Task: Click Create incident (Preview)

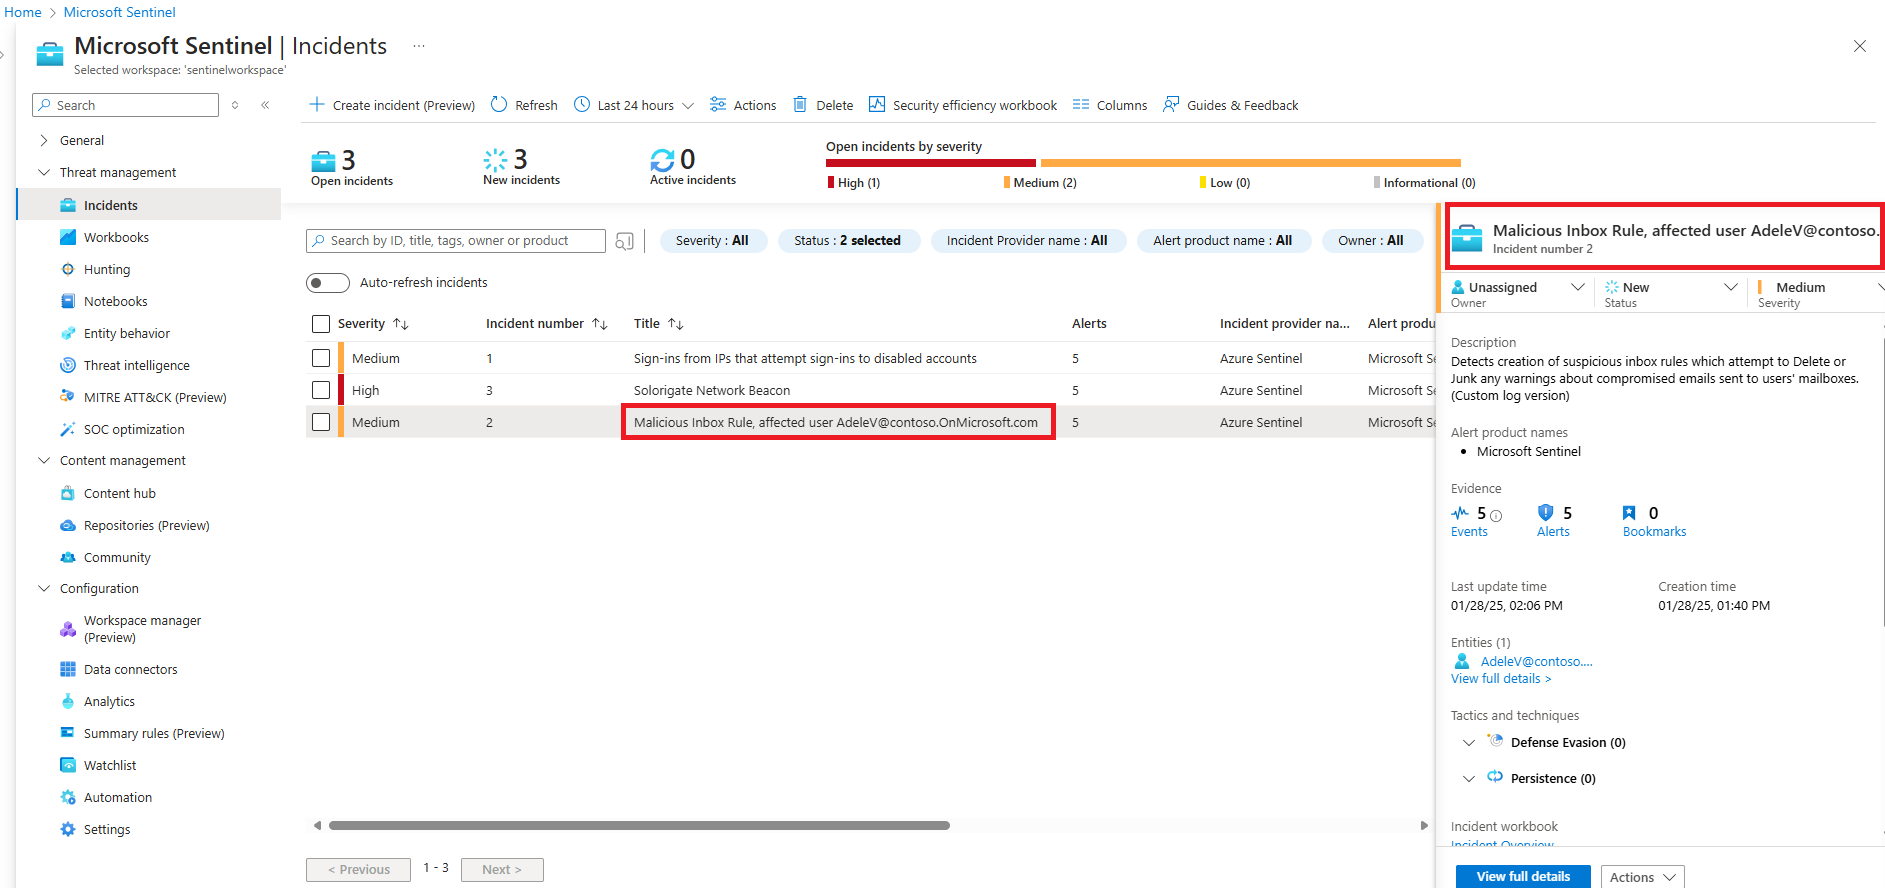Action: pos(392,105)
